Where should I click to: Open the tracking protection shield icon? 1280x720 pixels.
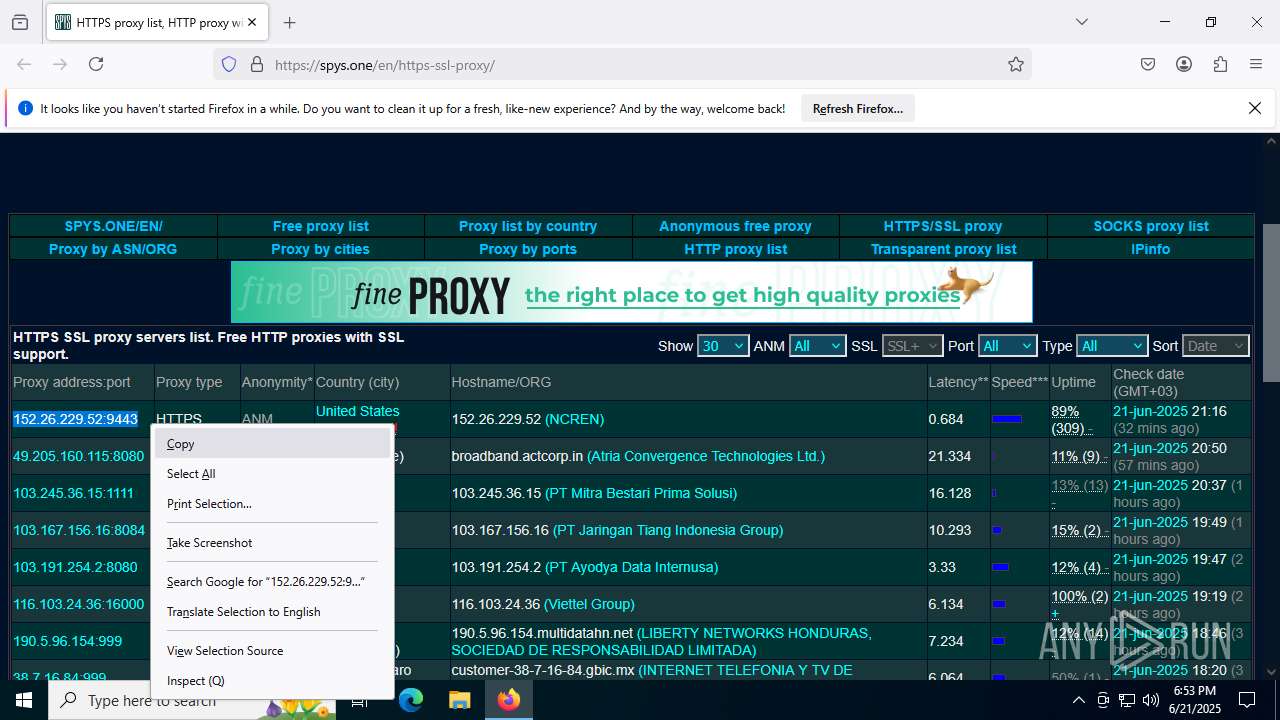point(229,64)
